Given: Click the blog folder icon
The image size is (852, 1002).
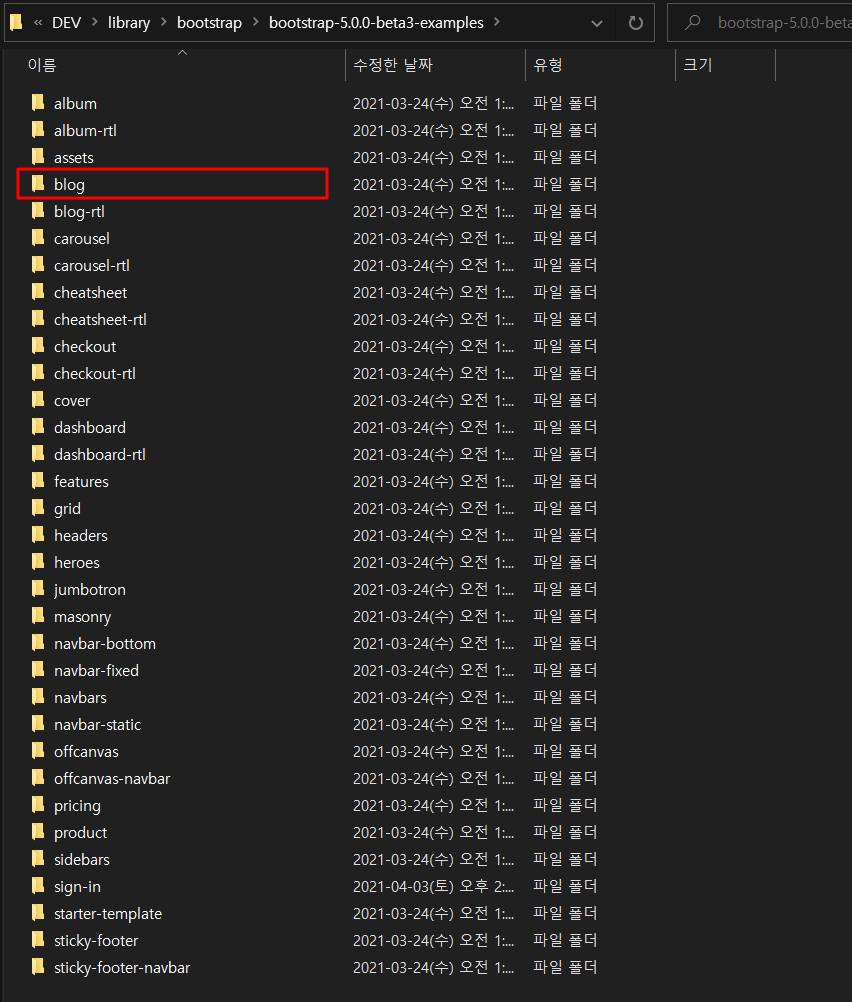Looking at the screenshot, I should [38, 184].
